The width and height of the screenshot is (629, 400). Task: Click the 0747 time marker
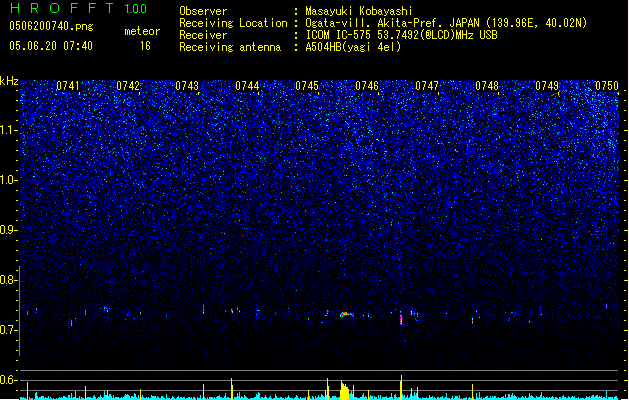tap(427, 85)
